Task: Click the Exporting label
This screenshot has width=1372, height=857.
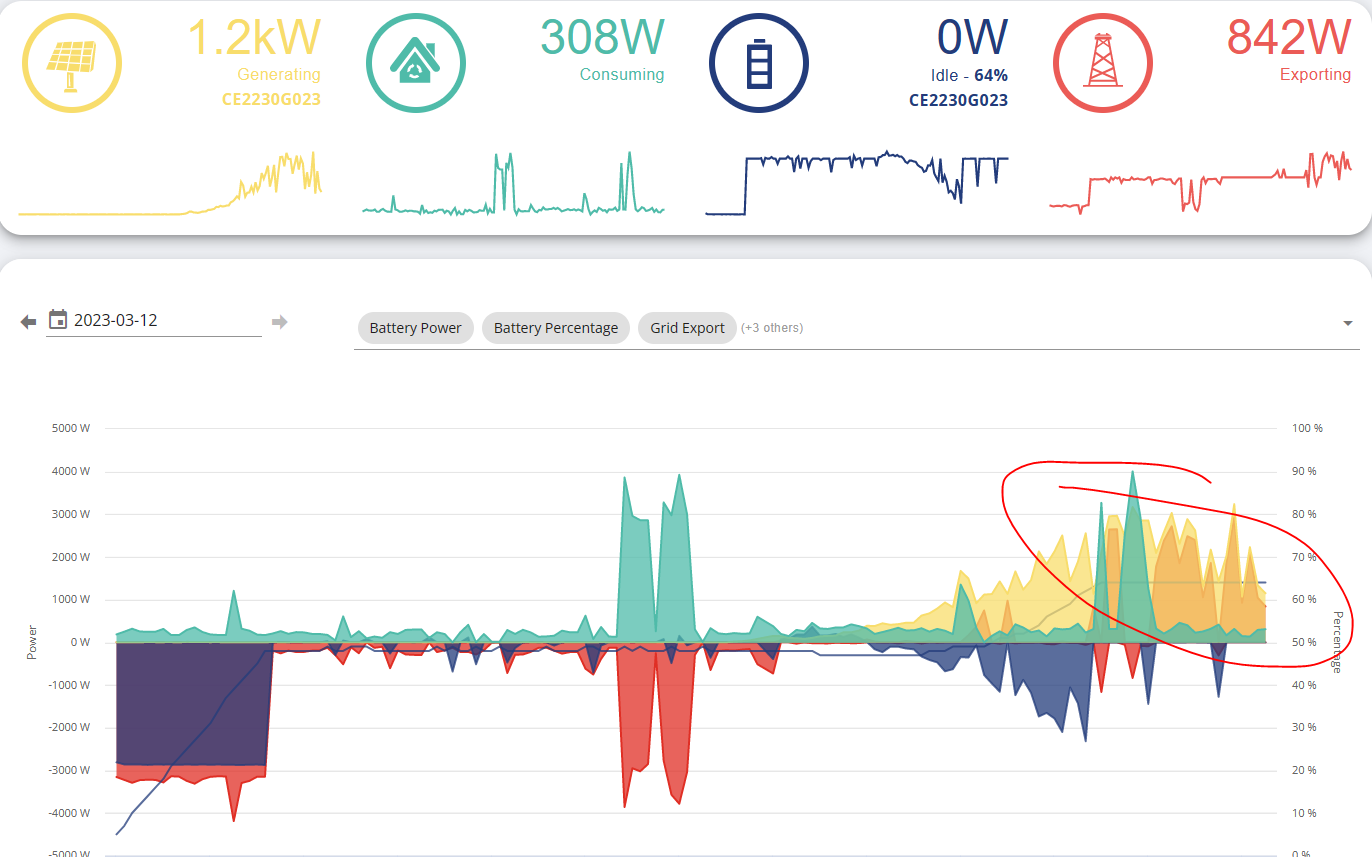Action: [1316, 74]
